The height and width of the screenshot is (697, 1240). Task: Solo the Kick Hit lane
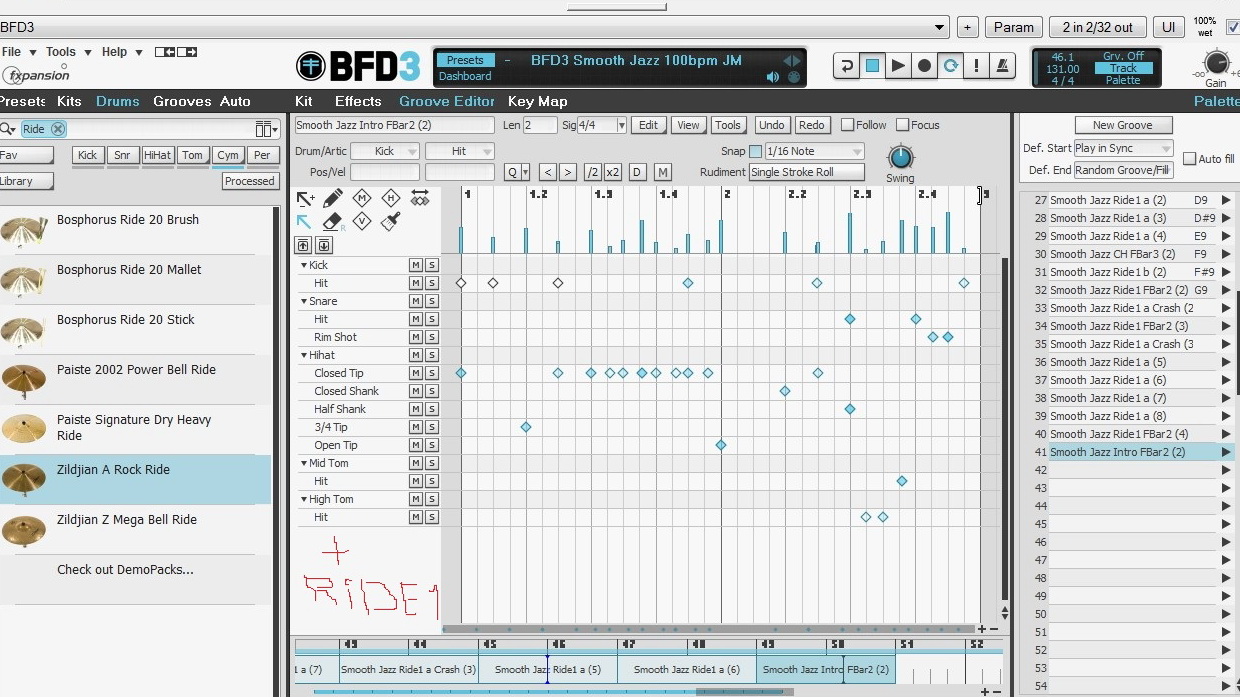pyautogui.click(x=432, y=283)
